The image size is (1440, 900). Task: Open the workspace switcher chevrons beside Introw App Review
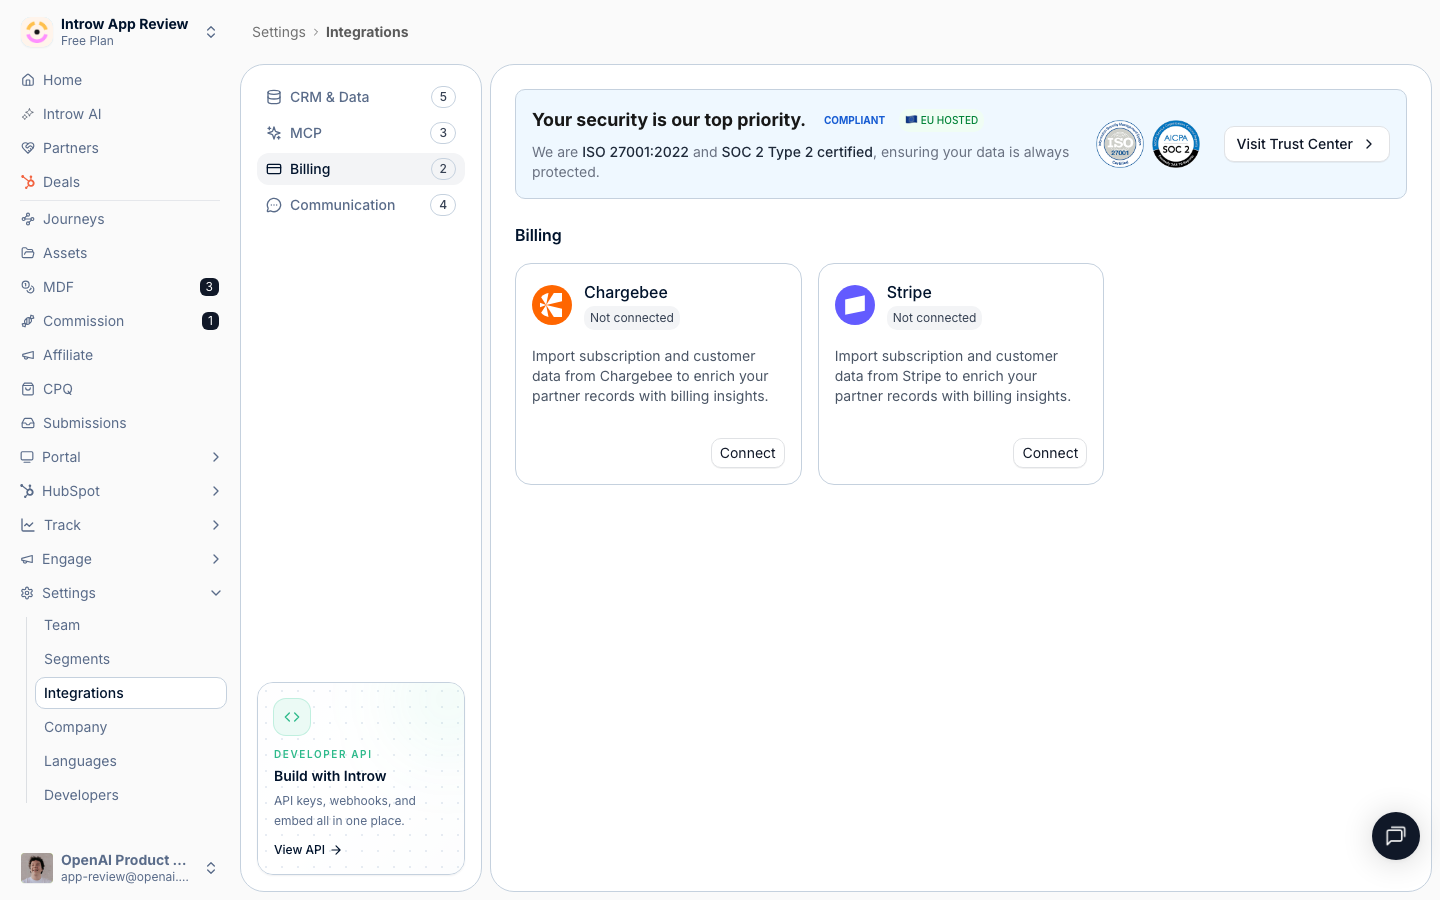click(211, 32)
